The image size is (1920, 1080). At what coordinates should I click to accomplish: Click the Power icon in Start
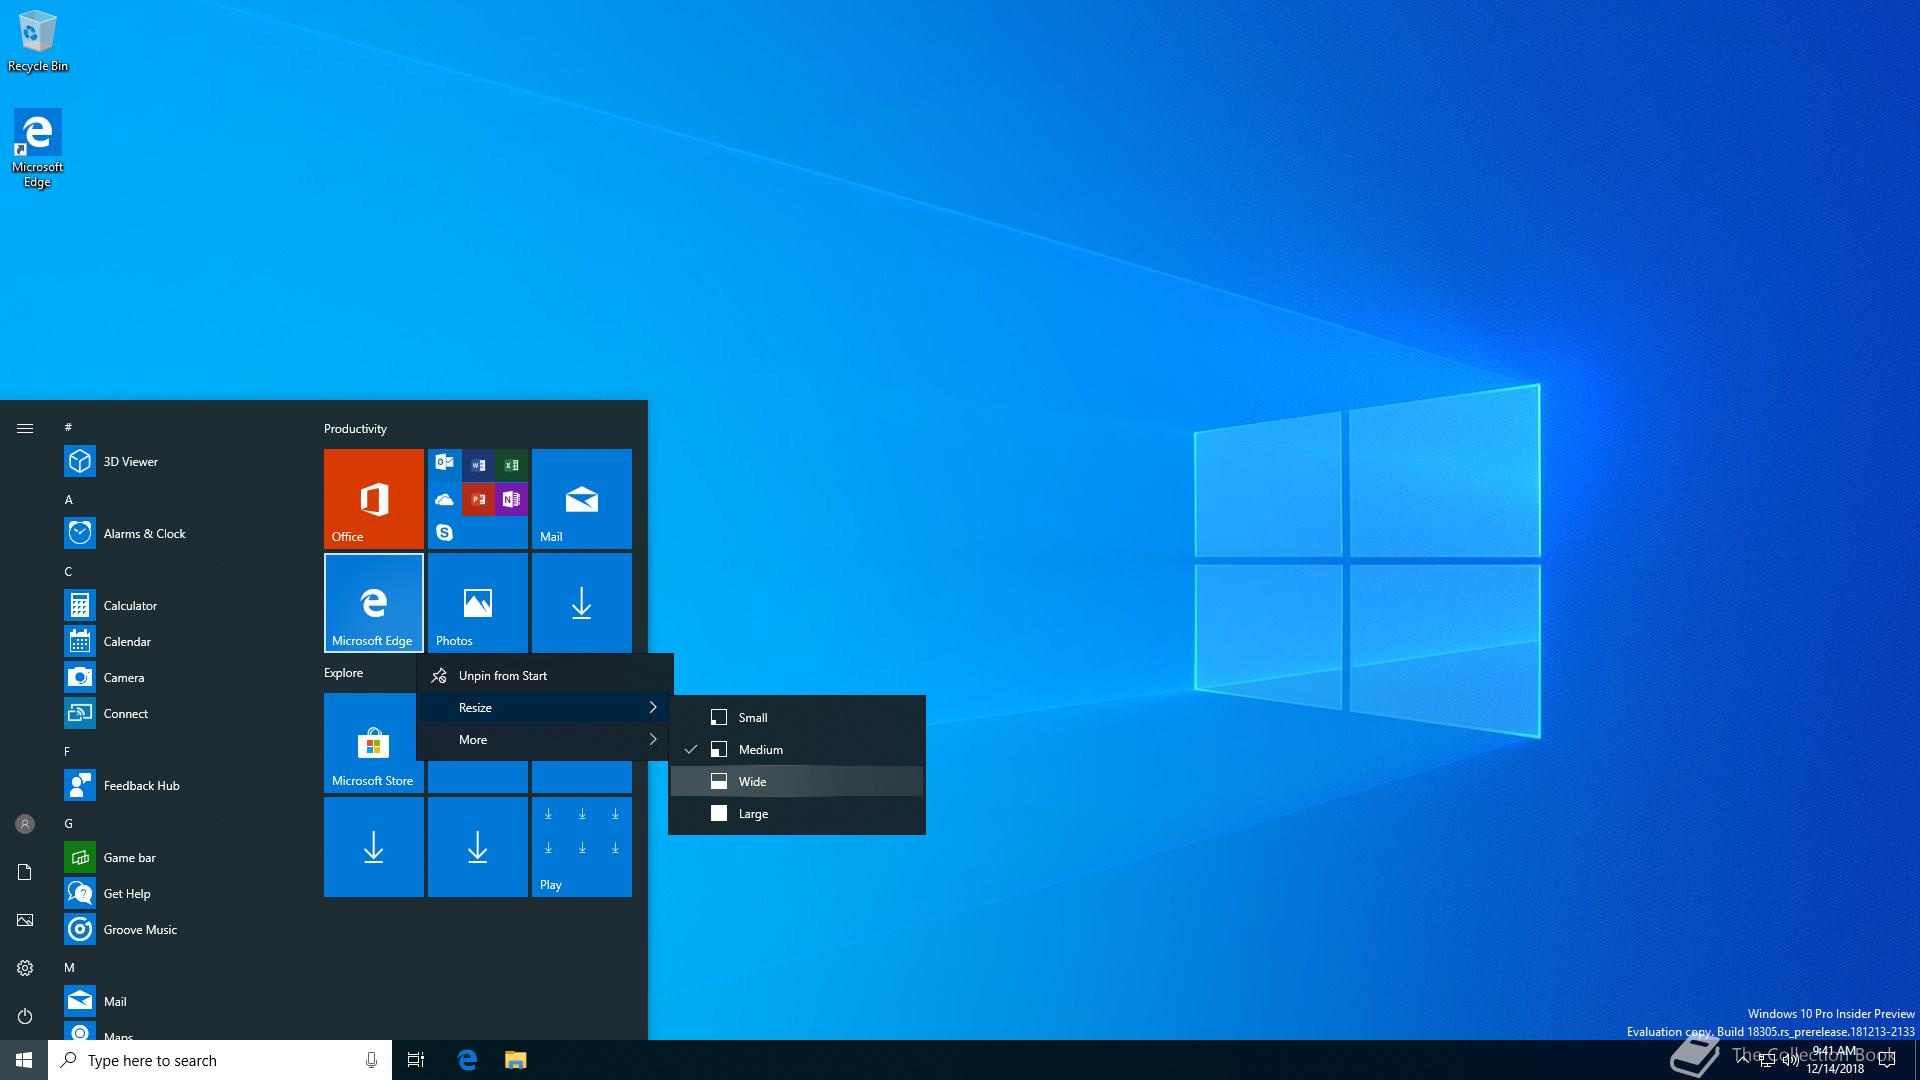tap(25, 1016)
